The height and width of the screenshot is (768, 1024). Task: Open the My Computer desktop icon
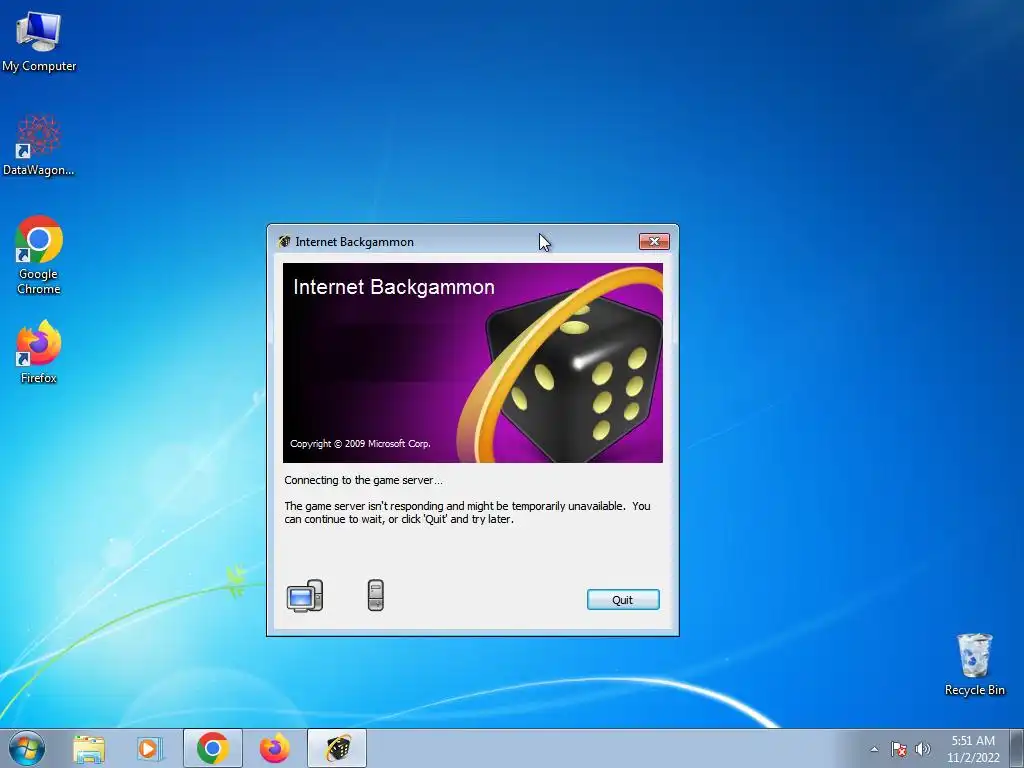click(39, 42)
